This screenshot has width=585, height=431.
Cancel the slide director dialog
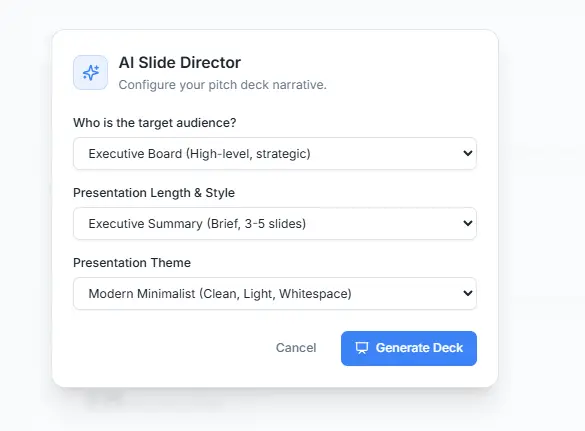296,348
